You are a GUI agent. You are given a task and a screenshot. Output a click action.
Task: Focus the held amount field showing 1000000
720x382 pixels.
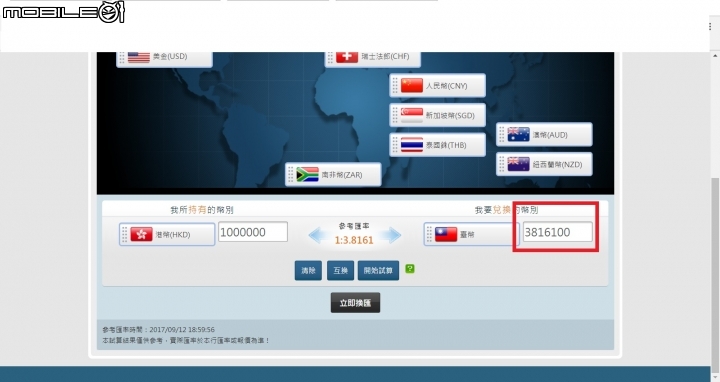253,232
